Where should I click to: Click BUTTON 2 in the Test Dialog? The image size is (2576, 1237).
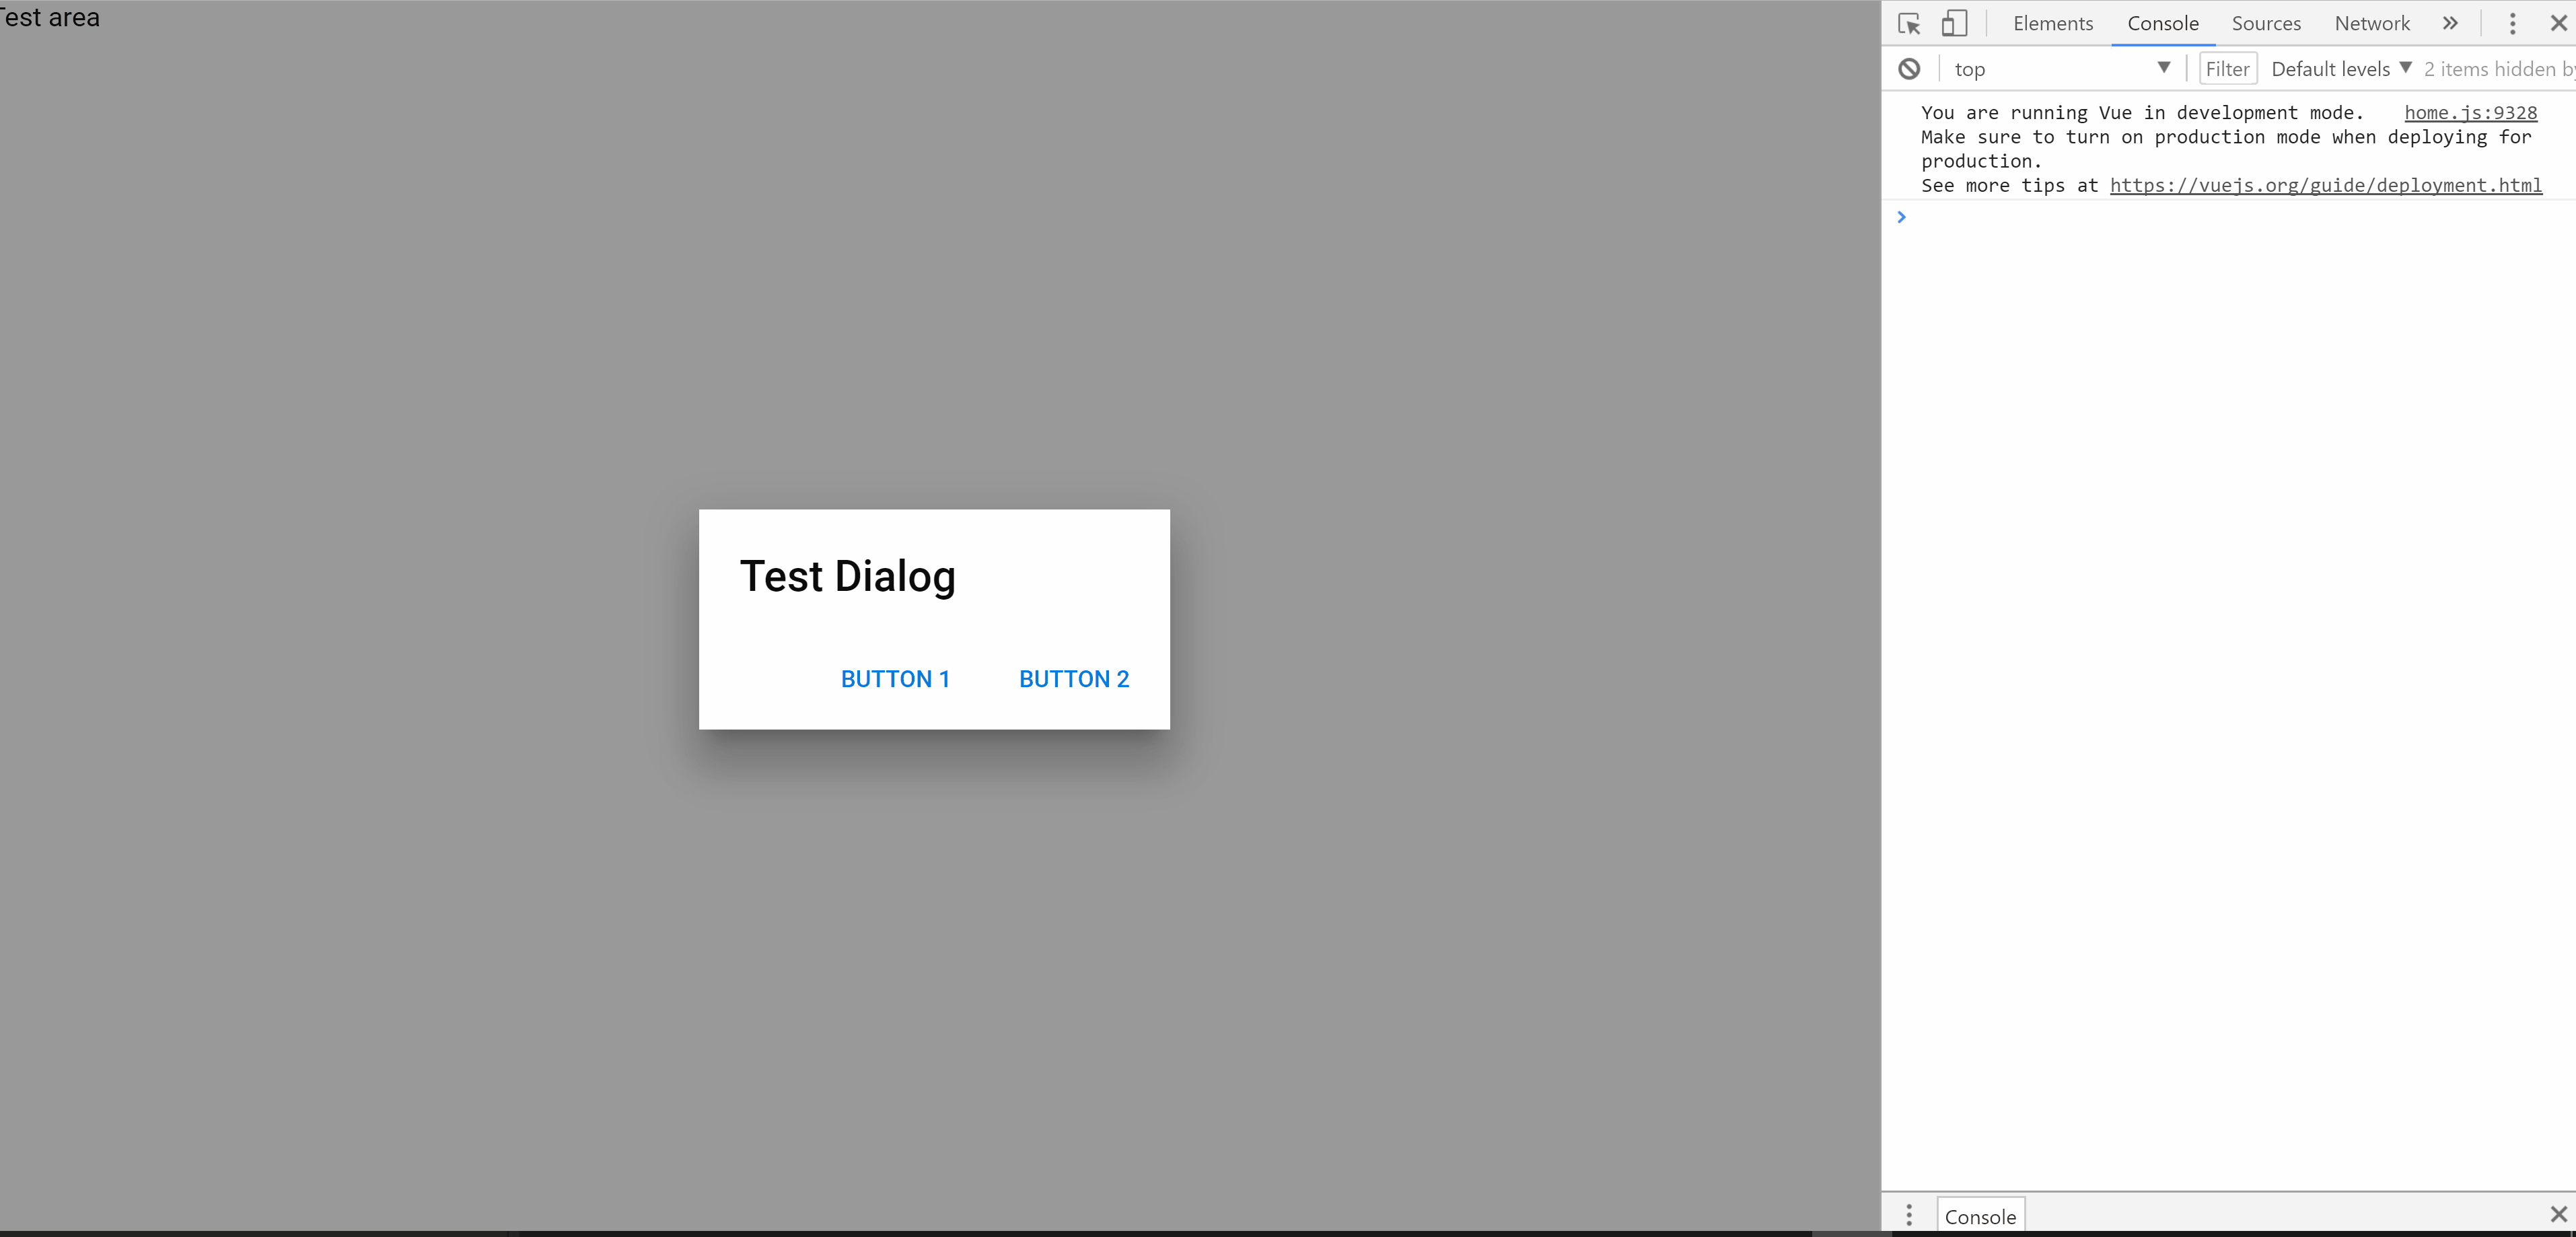tap(1073, 678)
